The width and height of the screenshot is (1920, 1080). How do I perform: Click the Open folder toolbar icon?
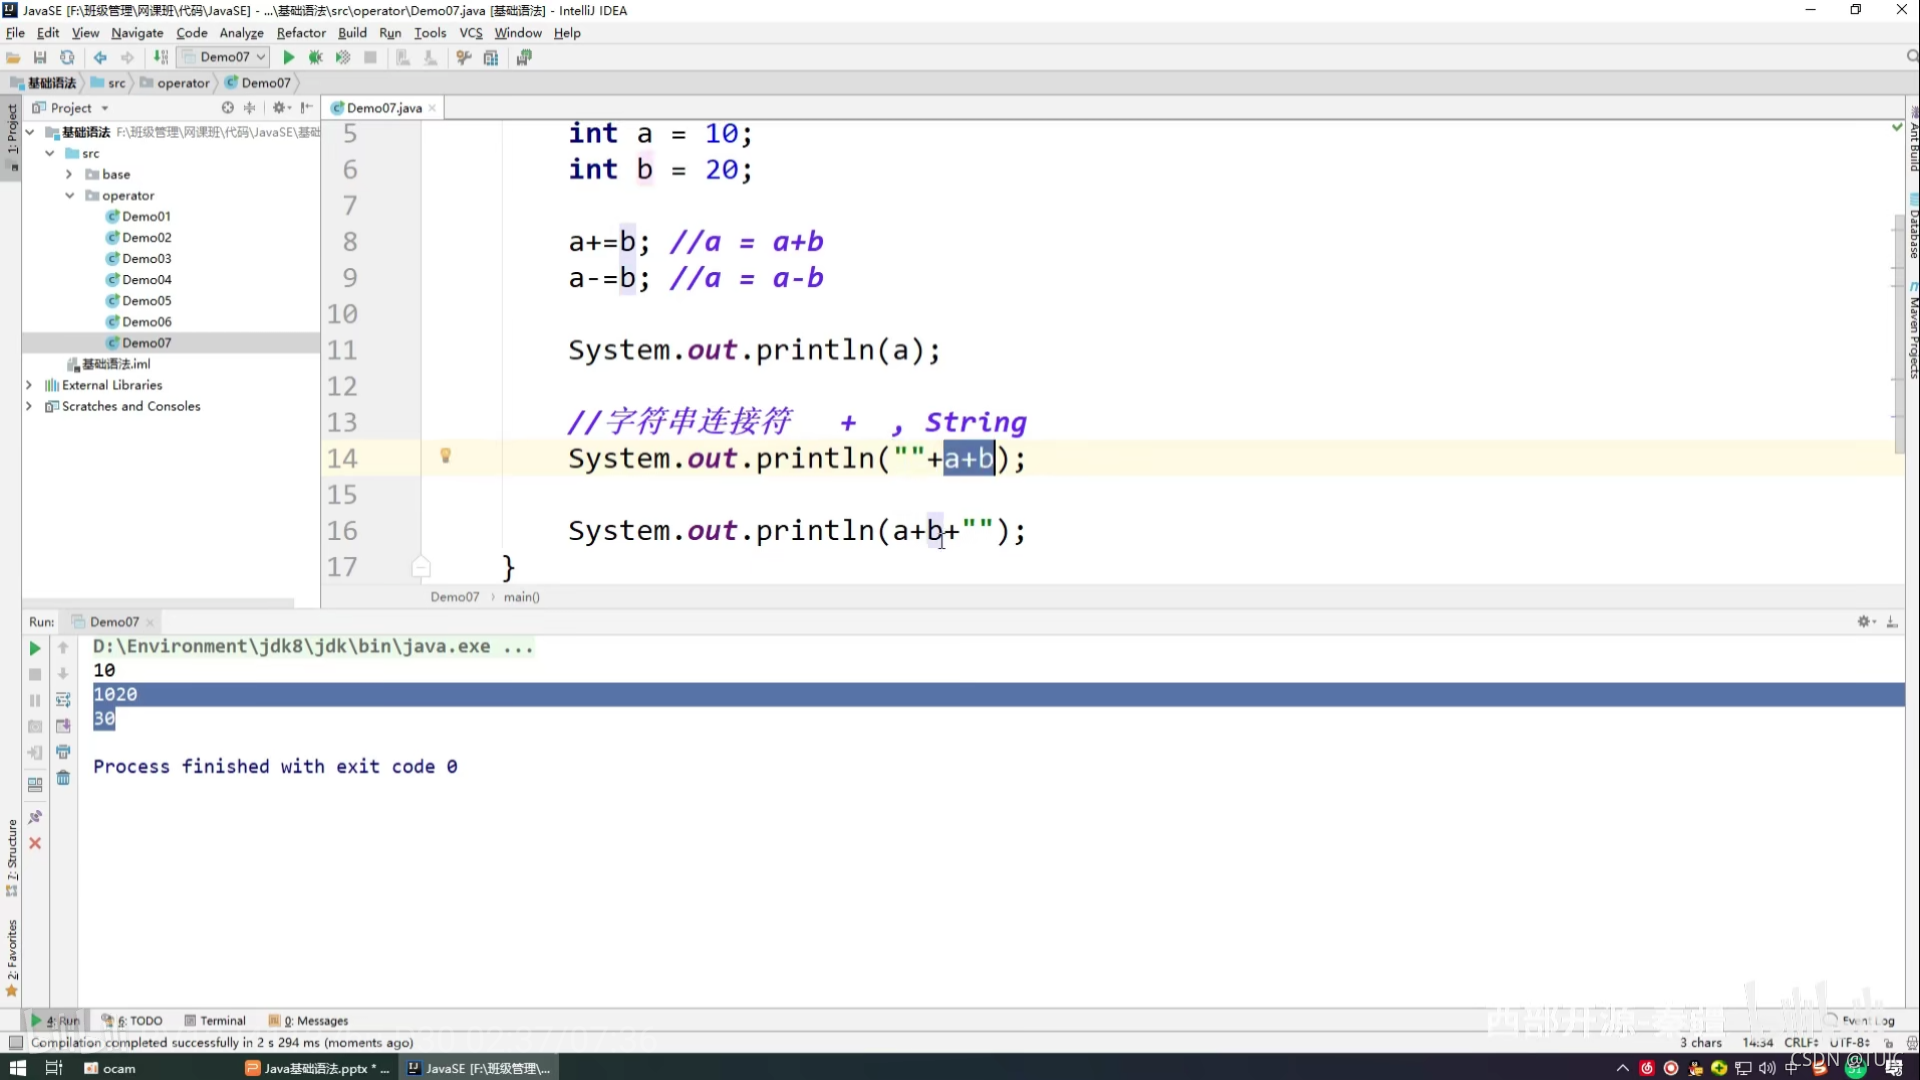coord(13,58)
